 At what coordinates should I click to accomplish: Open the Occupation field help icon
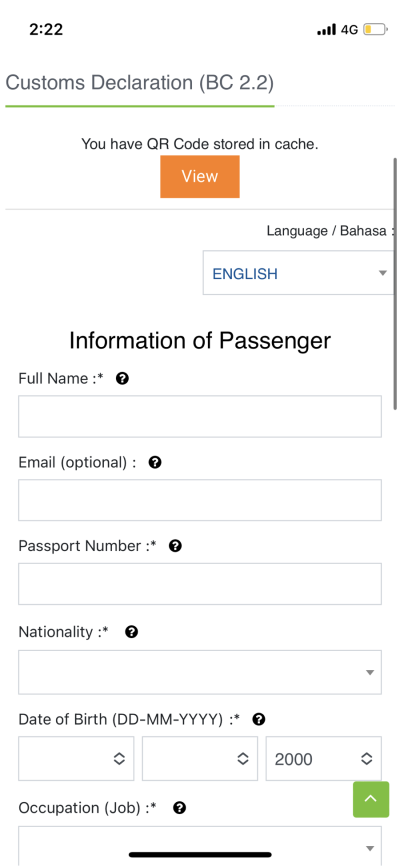179,808
